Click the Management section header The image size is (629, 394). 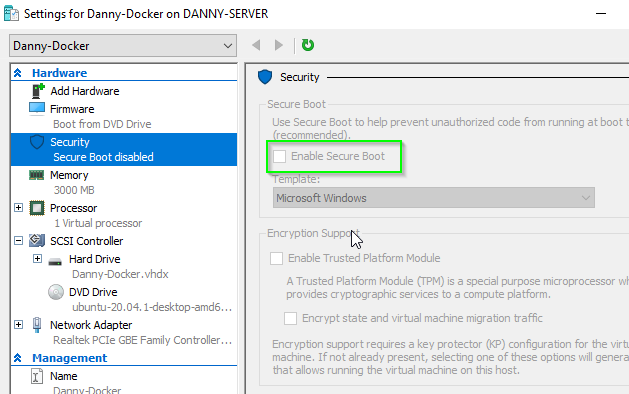pos(69,358)
